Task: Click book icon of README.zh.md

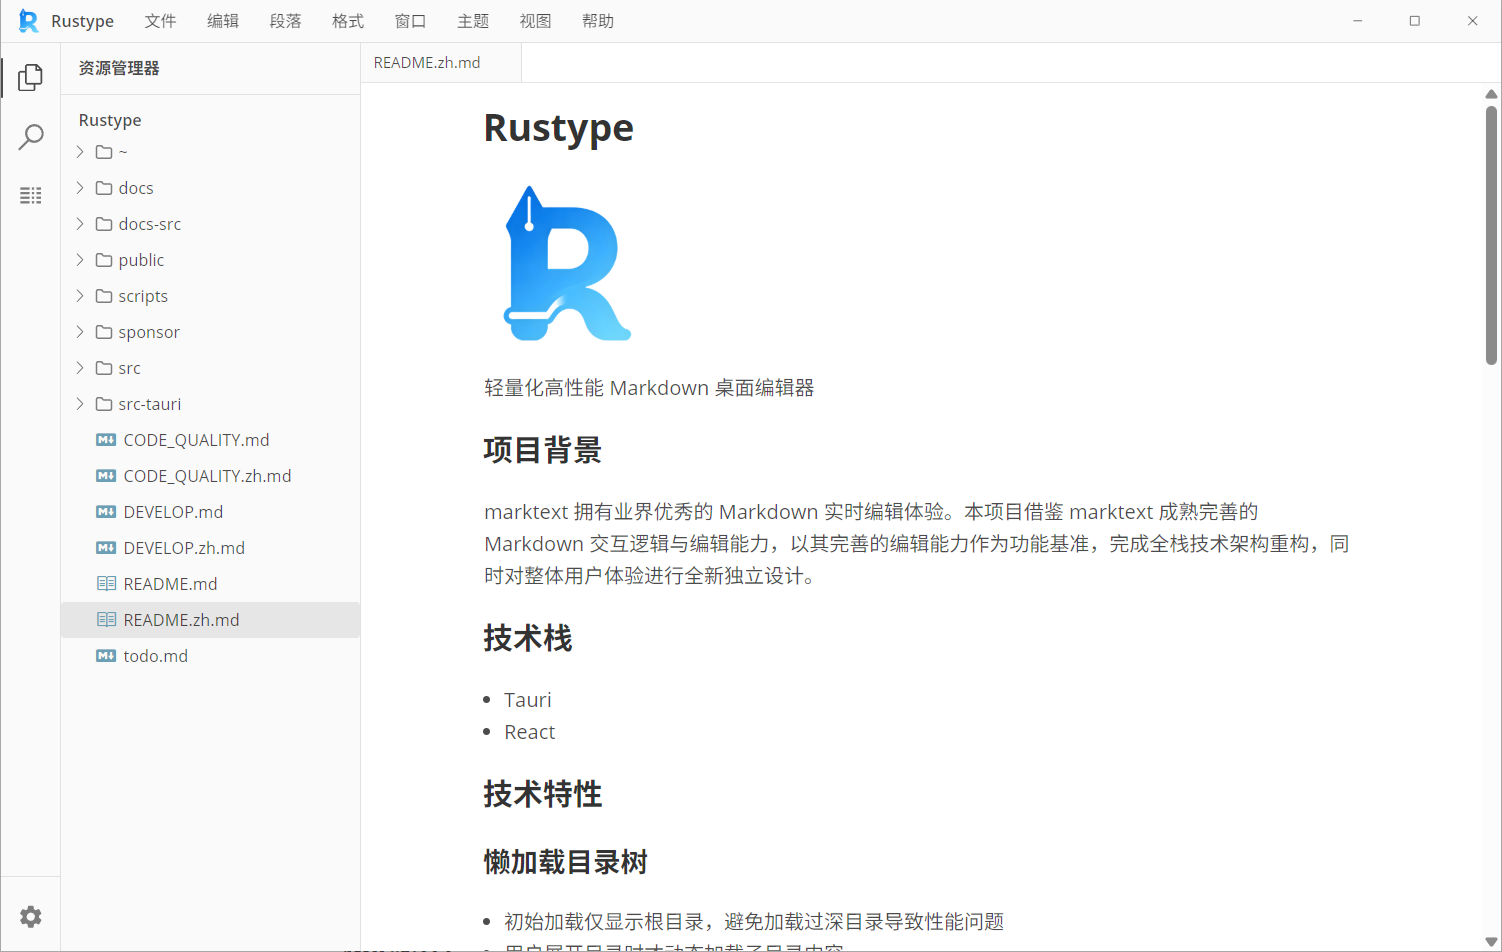Action: point(106,620)
